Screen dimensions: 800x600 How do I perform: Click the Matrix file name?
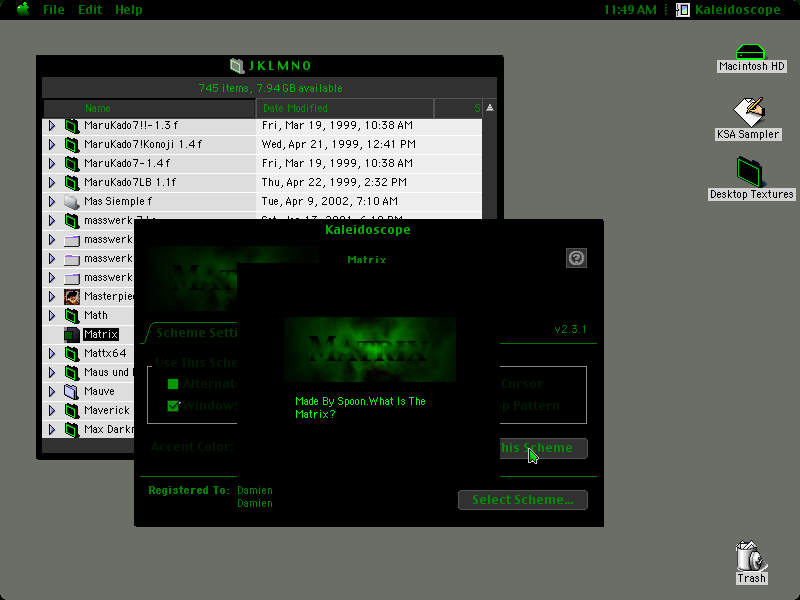[101, 335]
